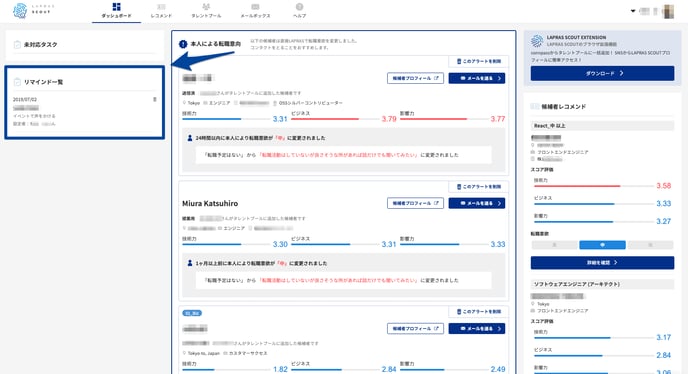688x374 pixels.
Task: Click the 詳細を確認 button
Action: [x=602, y=263]
